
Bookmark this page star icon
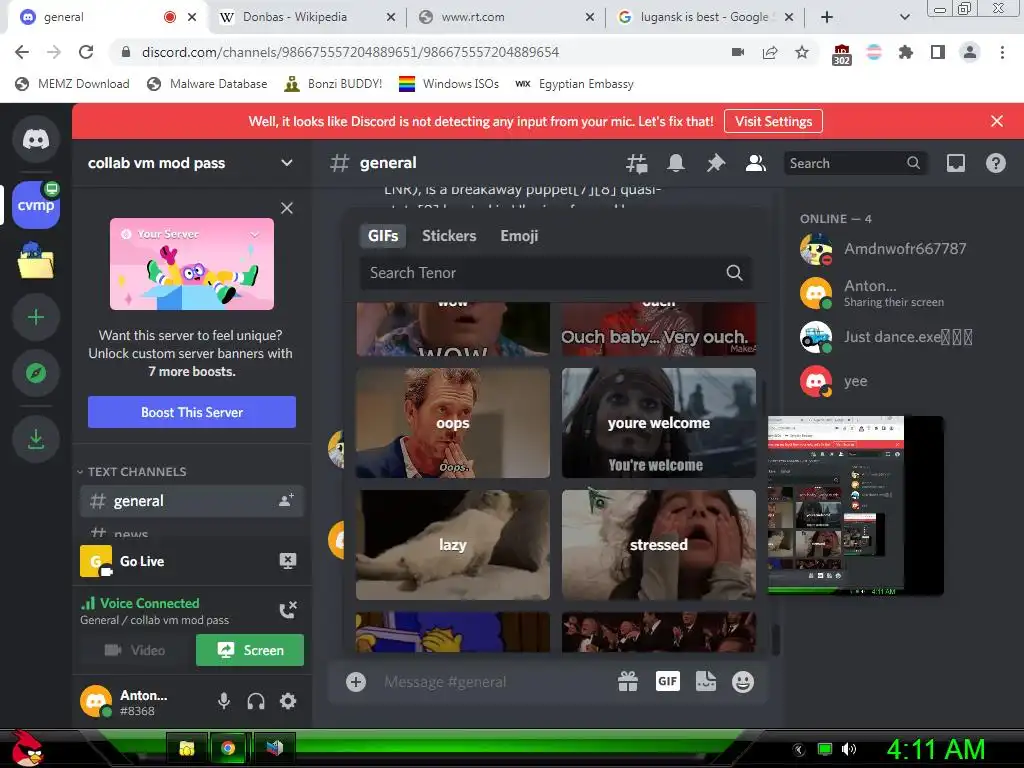[802, 52]
